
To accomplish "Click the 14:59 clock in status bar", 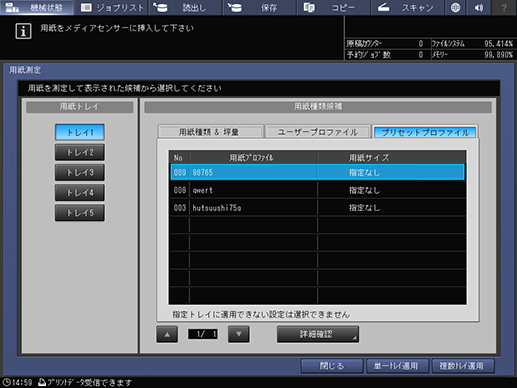I will pos(17,383).
